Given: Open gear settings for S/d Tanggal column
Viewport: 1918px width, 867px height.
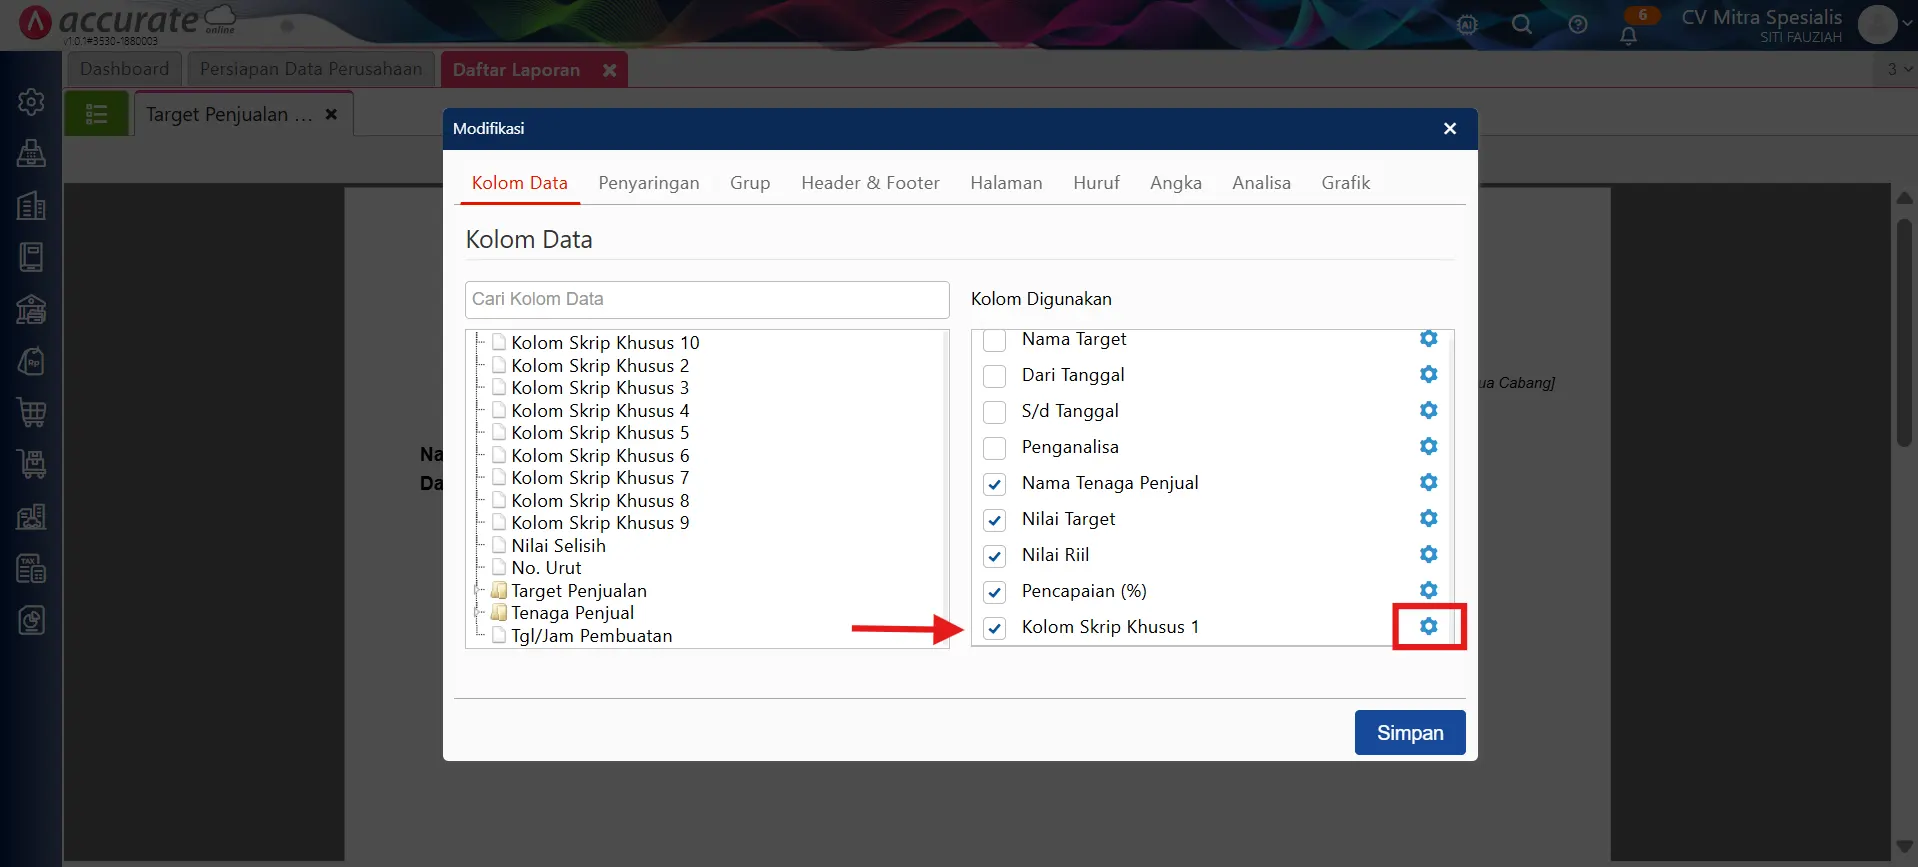Looking at the screenshot, I should click(x=1428, y=410).
